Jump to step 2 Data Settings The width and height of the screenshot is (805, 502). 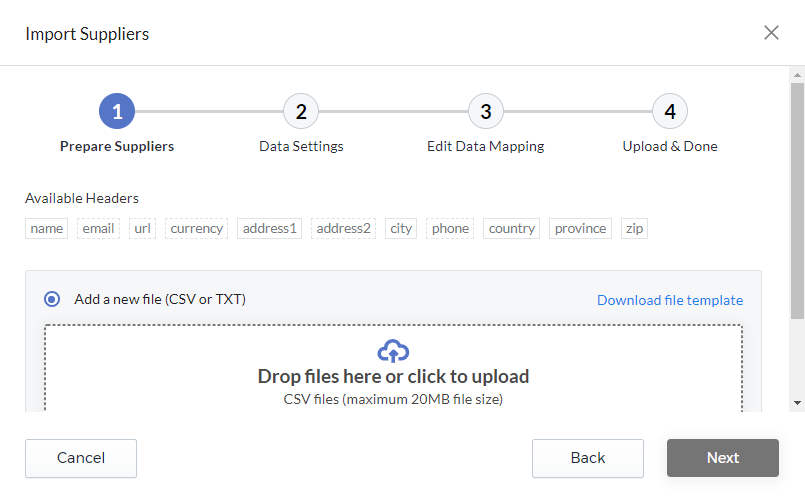pyautogui.click(x=301, y=111)
